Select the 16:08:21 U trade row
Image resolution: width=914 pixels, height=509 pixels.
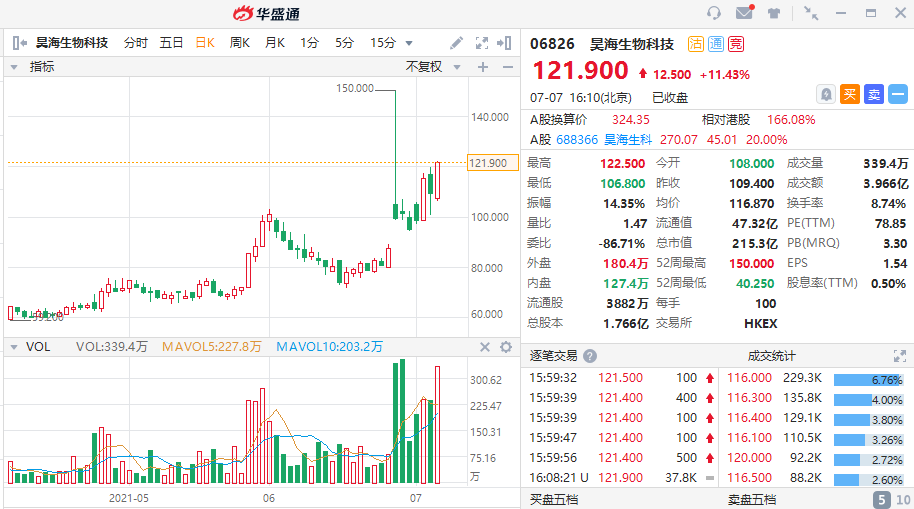pyautogui.click(x=622, y=478)
